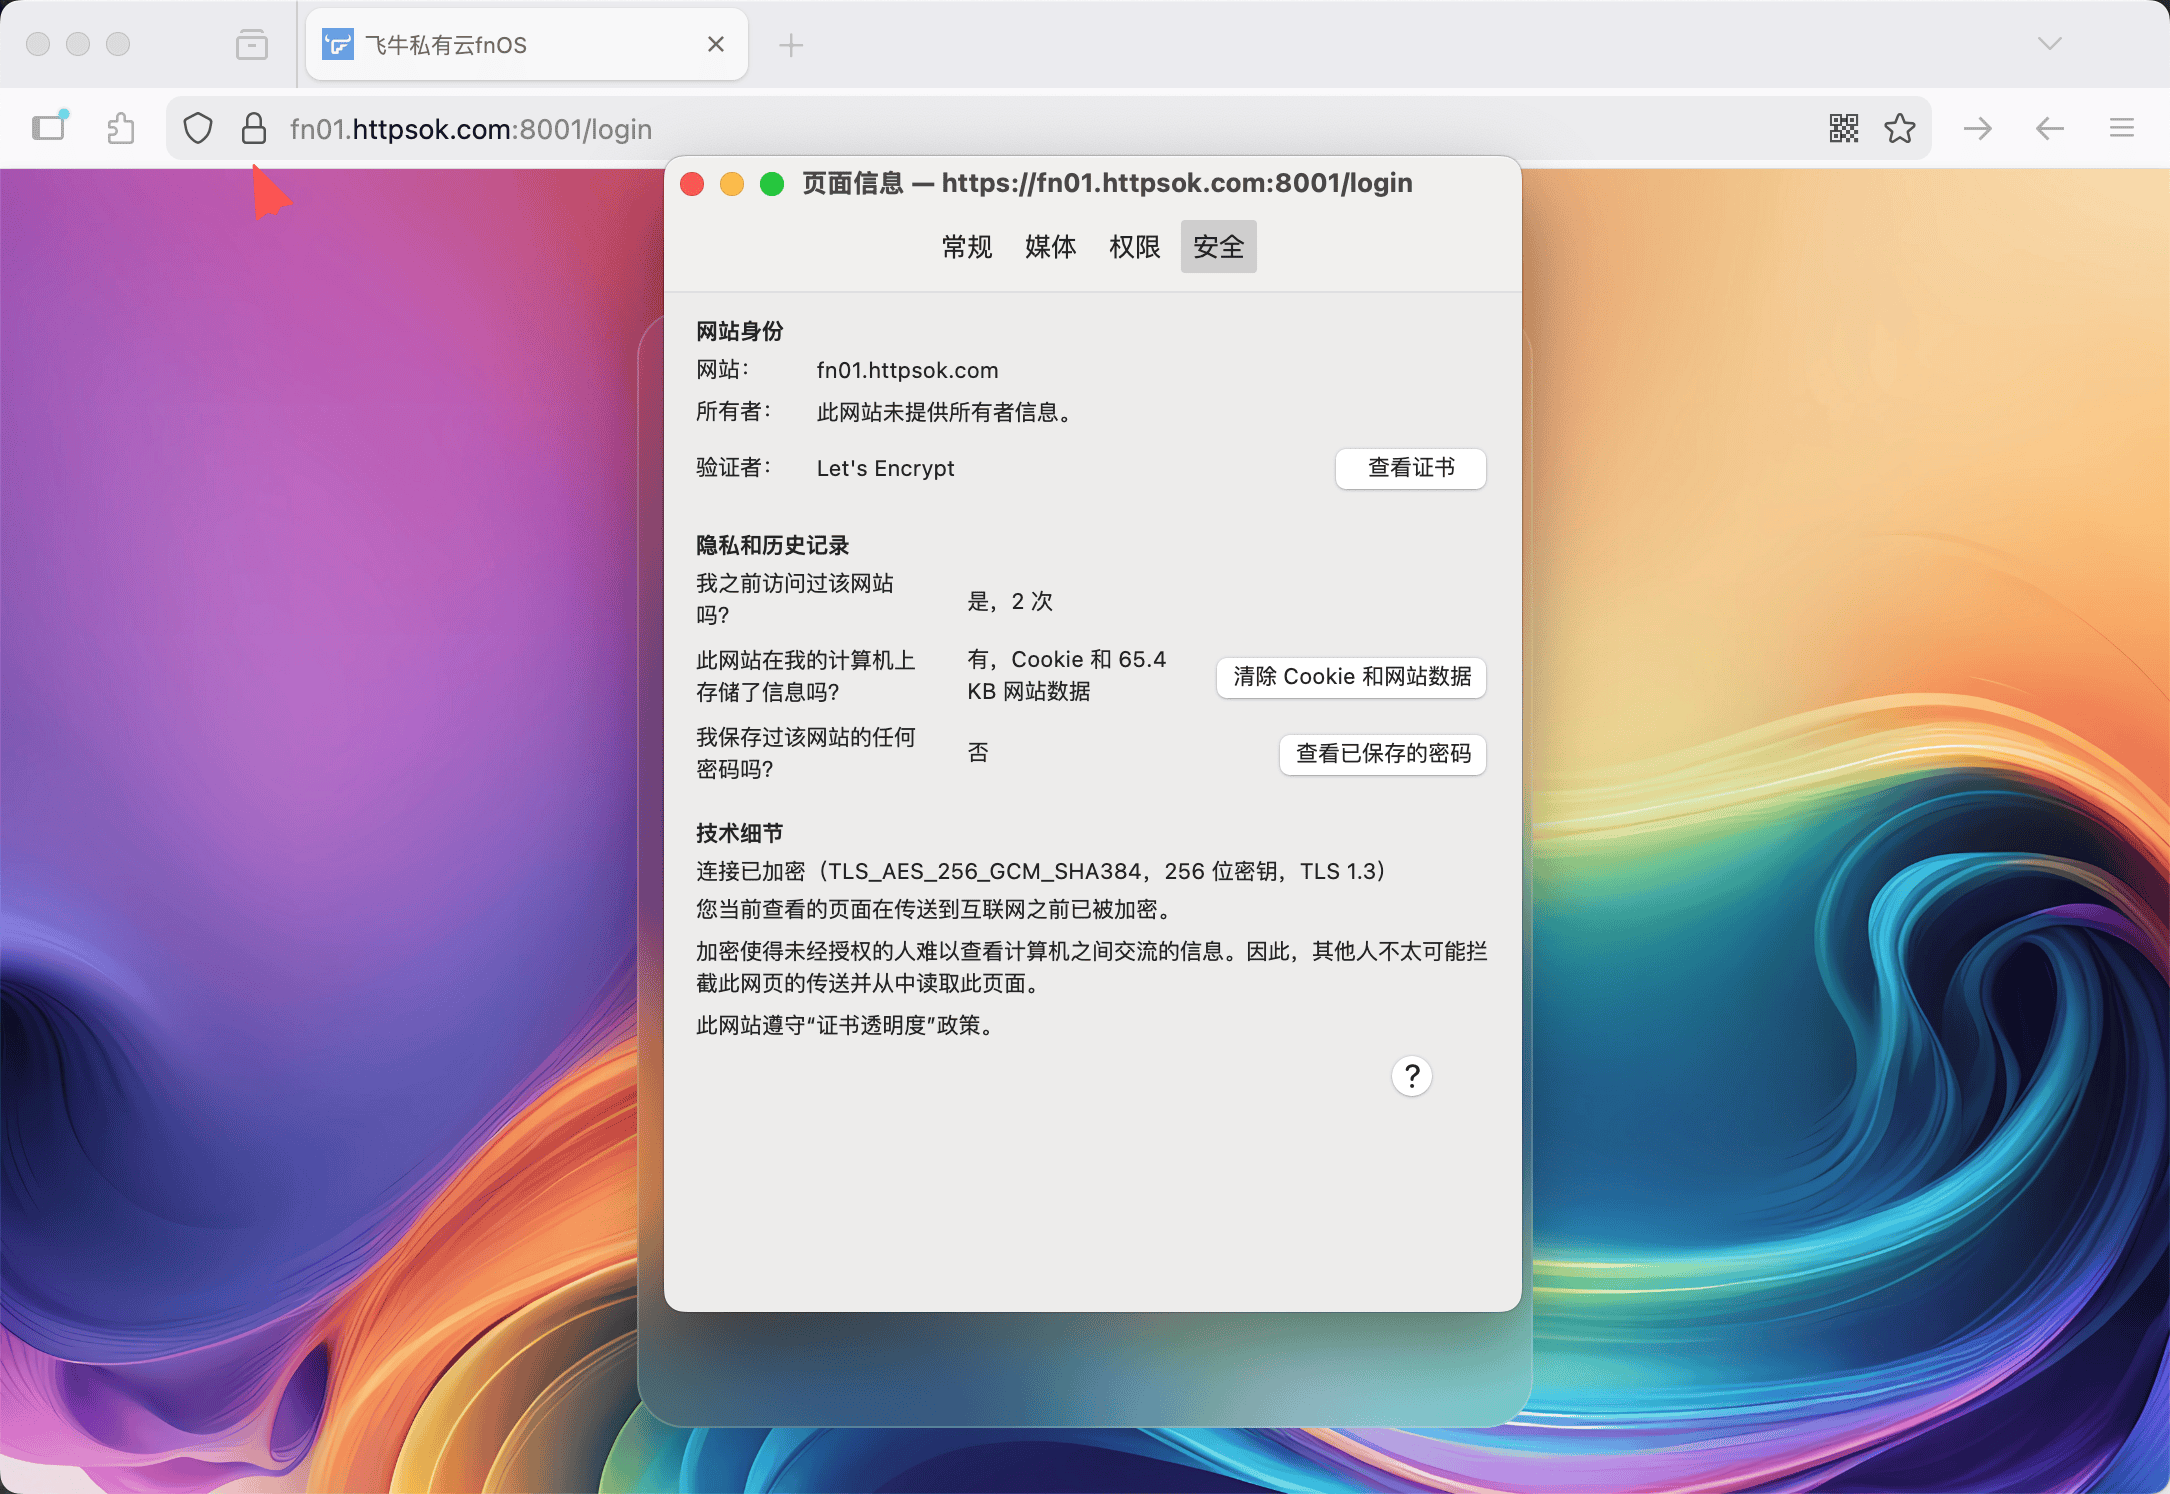Open the extensions puzzle icon
Viewport: 2170px width, 1494px height.
click(121, 129)
